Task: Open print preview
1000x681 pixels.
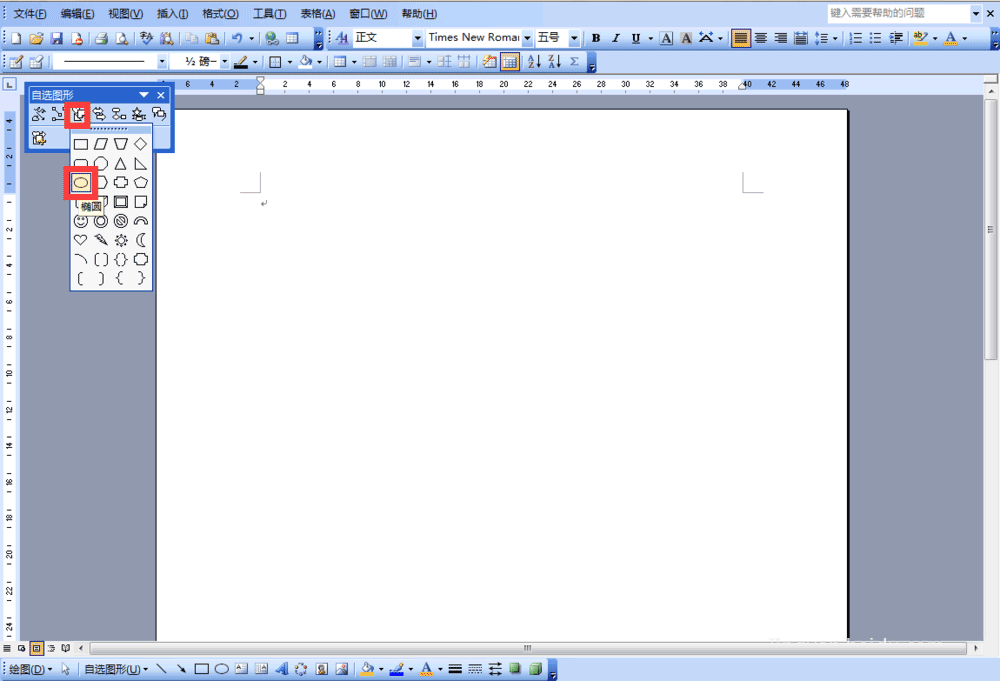Action: tap(121, 38)
